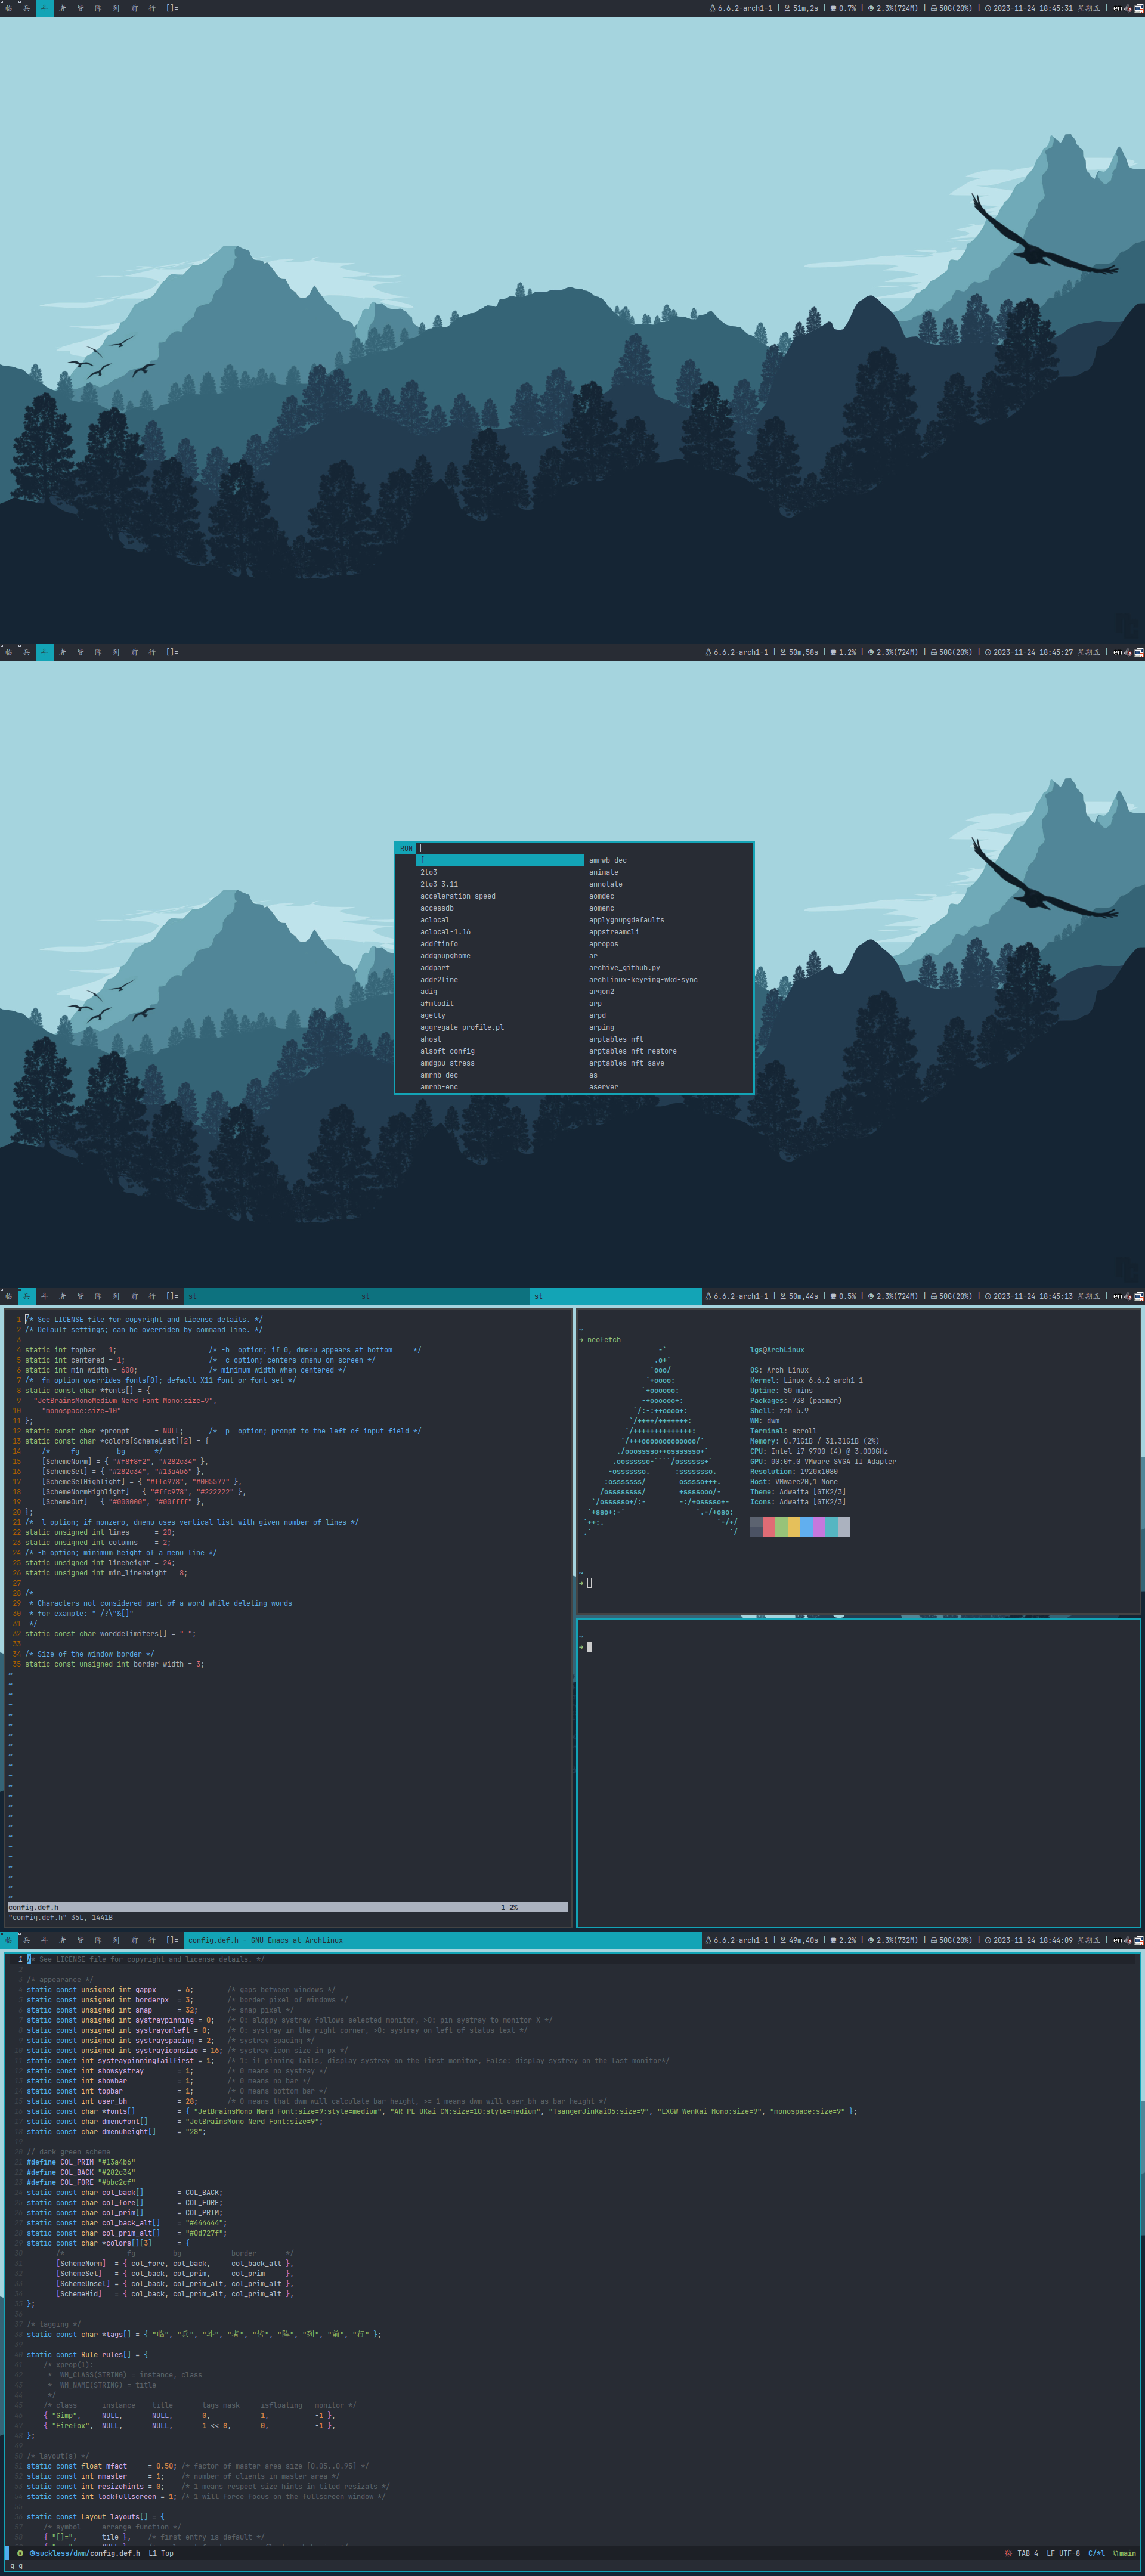Click 'TAB 4' indicator in Emacs modeline
Image resolution: width=1145 pixels, height=2576 pixels.
click(x=1027, y=2553)
